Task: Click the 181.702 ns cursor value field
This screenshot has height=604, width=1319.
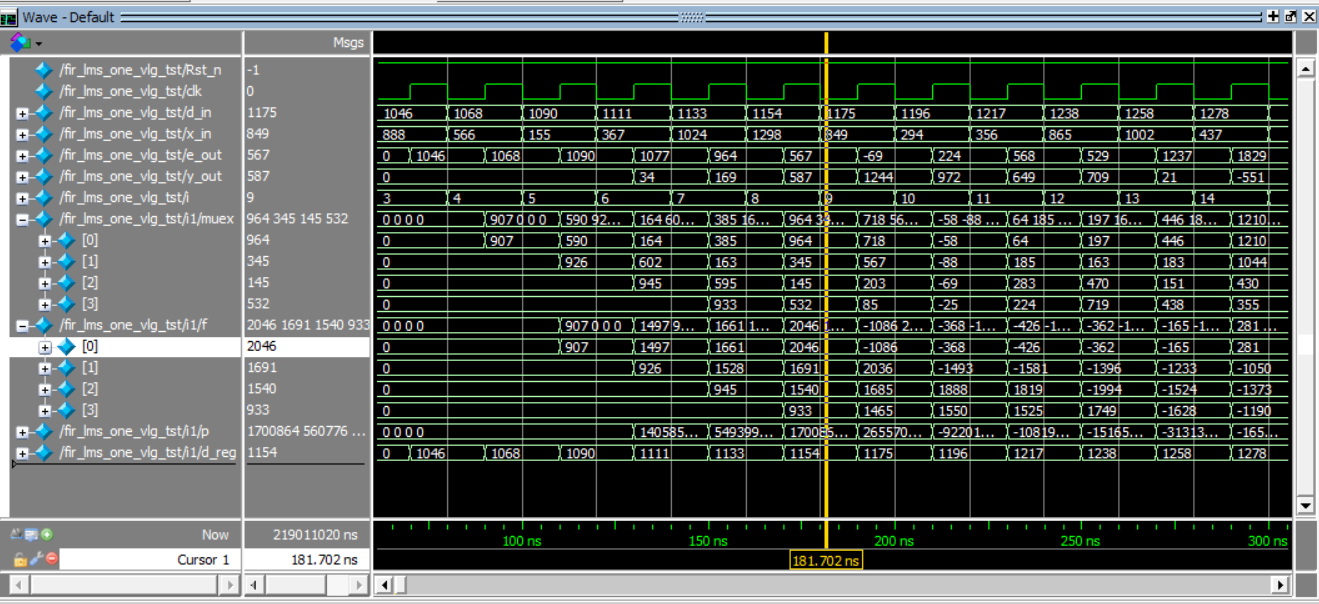Action: (307, 560)
